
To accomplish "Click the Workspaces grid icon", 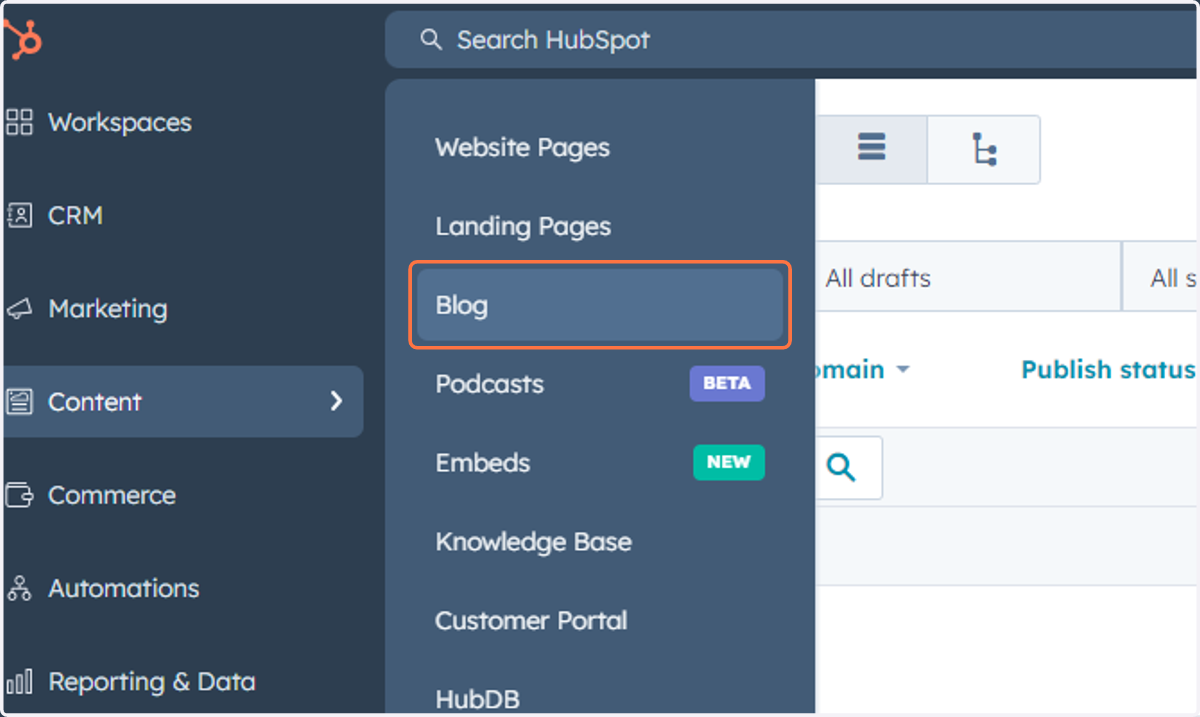I will pyautogui.click(x=19, y=122).
